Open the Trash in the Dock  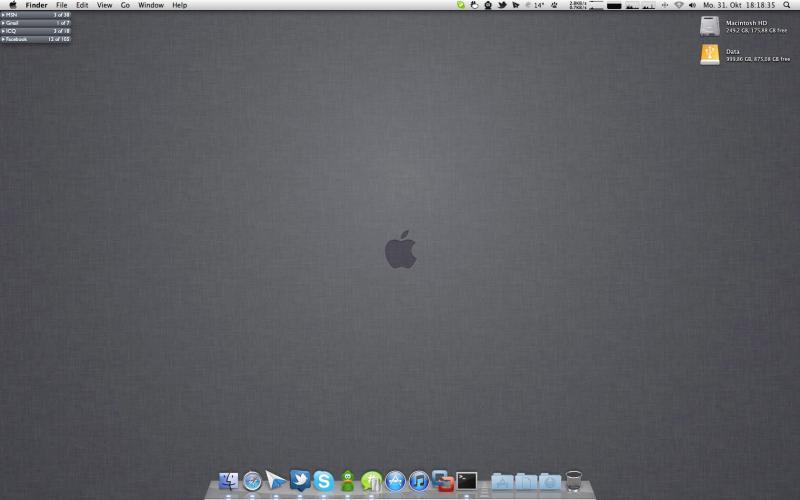[574, 481]
